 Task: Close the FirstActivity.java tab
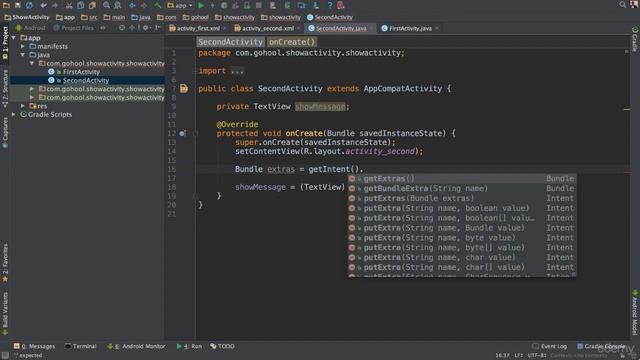437,28
